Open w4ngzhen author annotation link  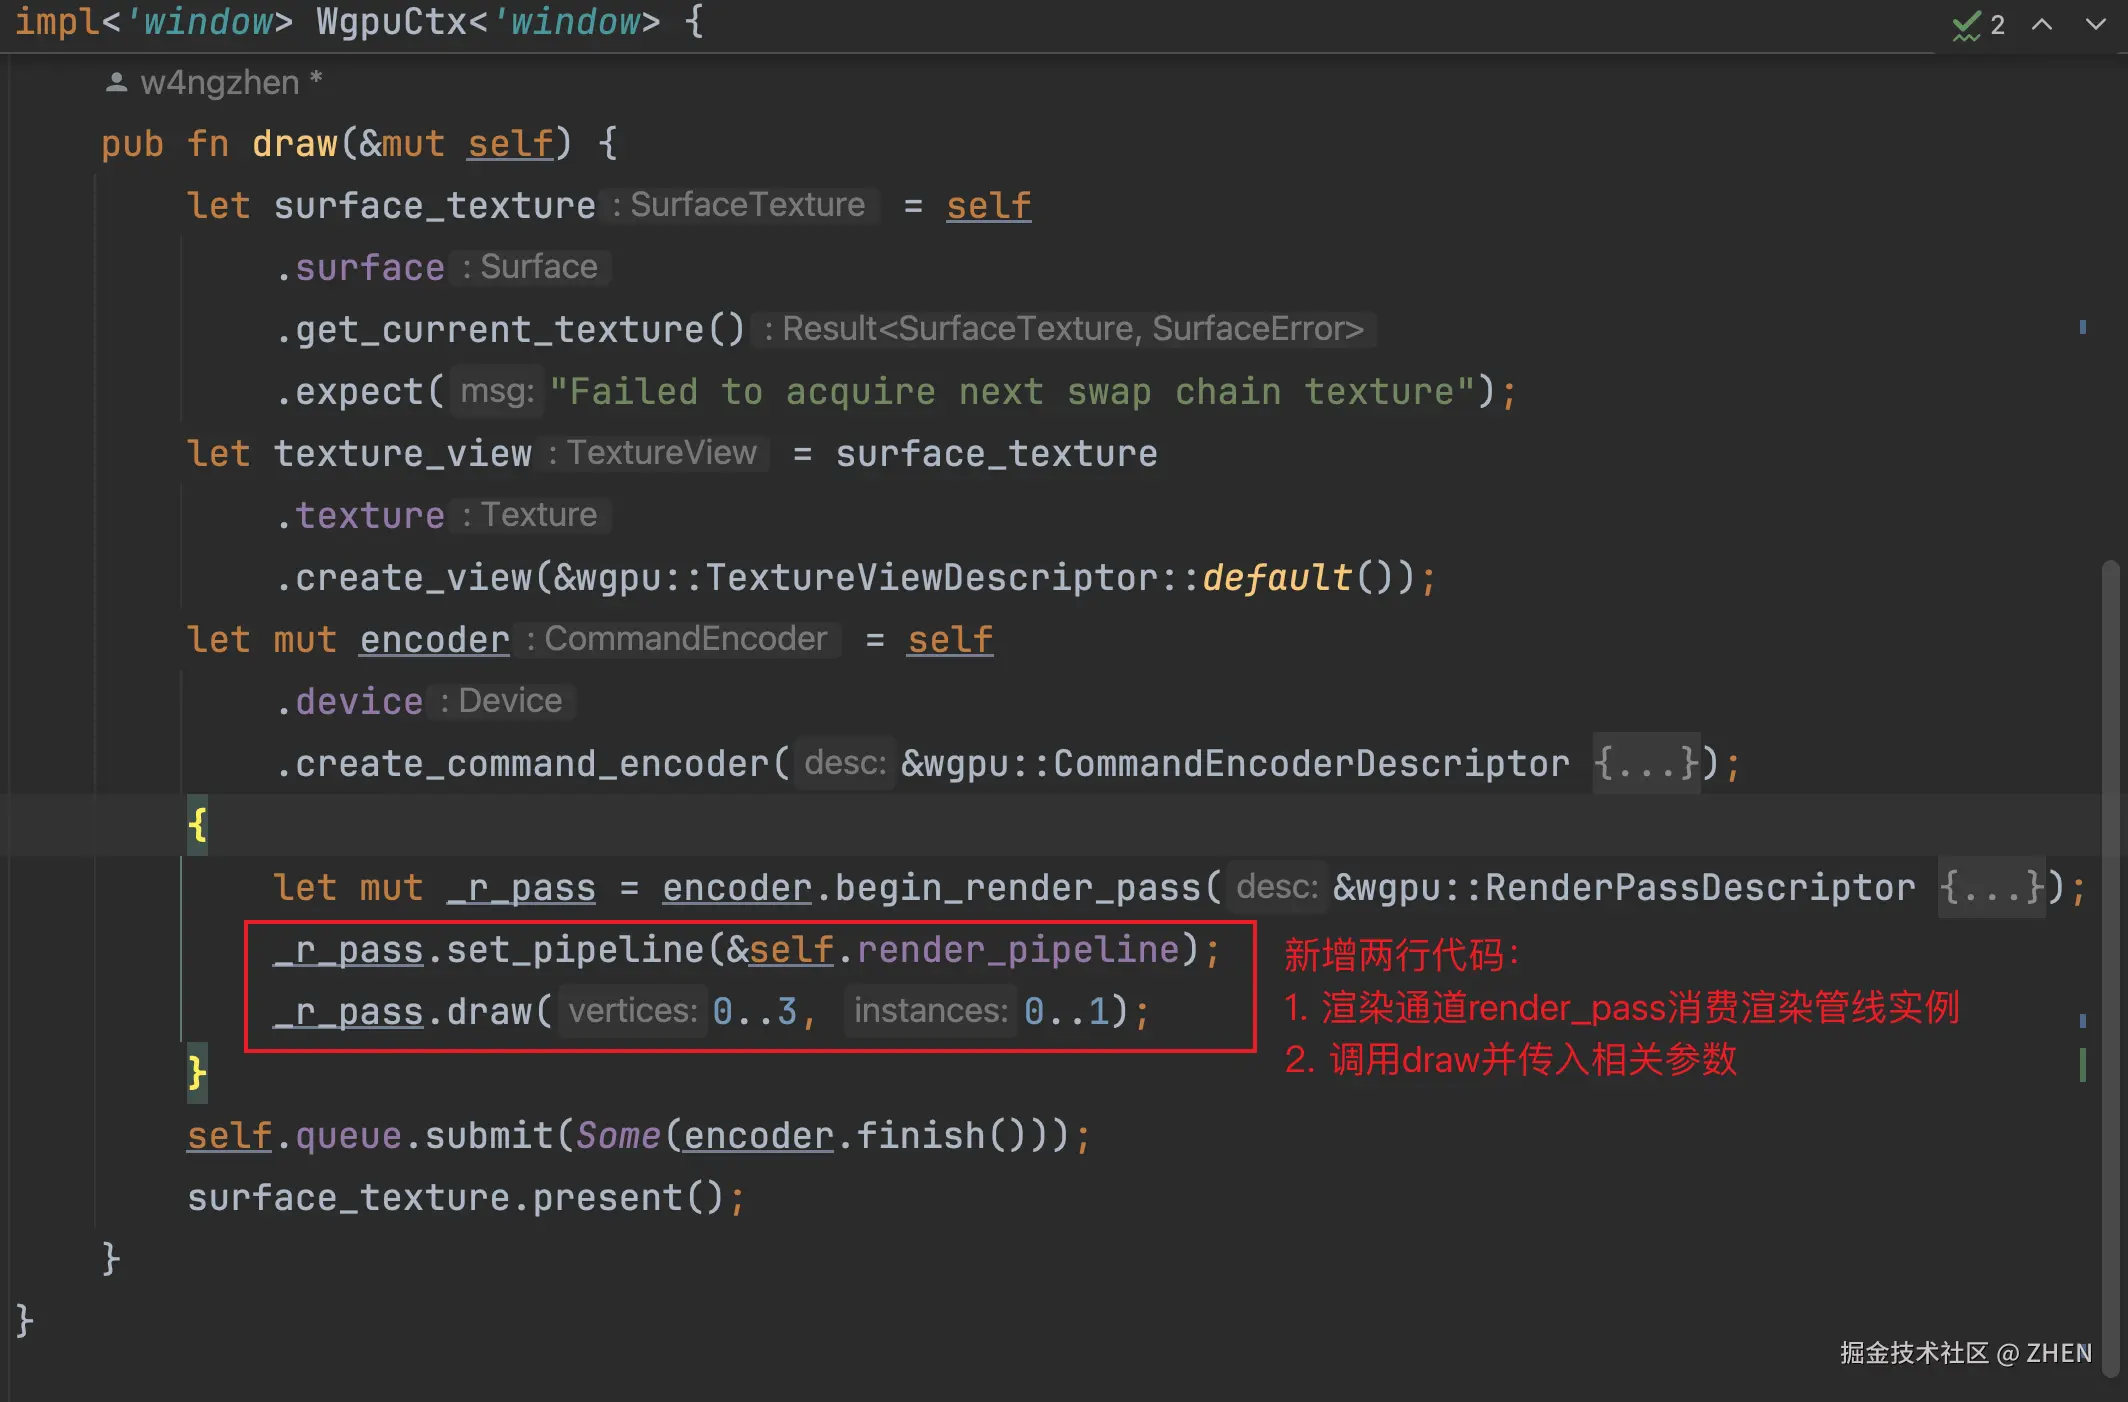[x=220, y=83]
